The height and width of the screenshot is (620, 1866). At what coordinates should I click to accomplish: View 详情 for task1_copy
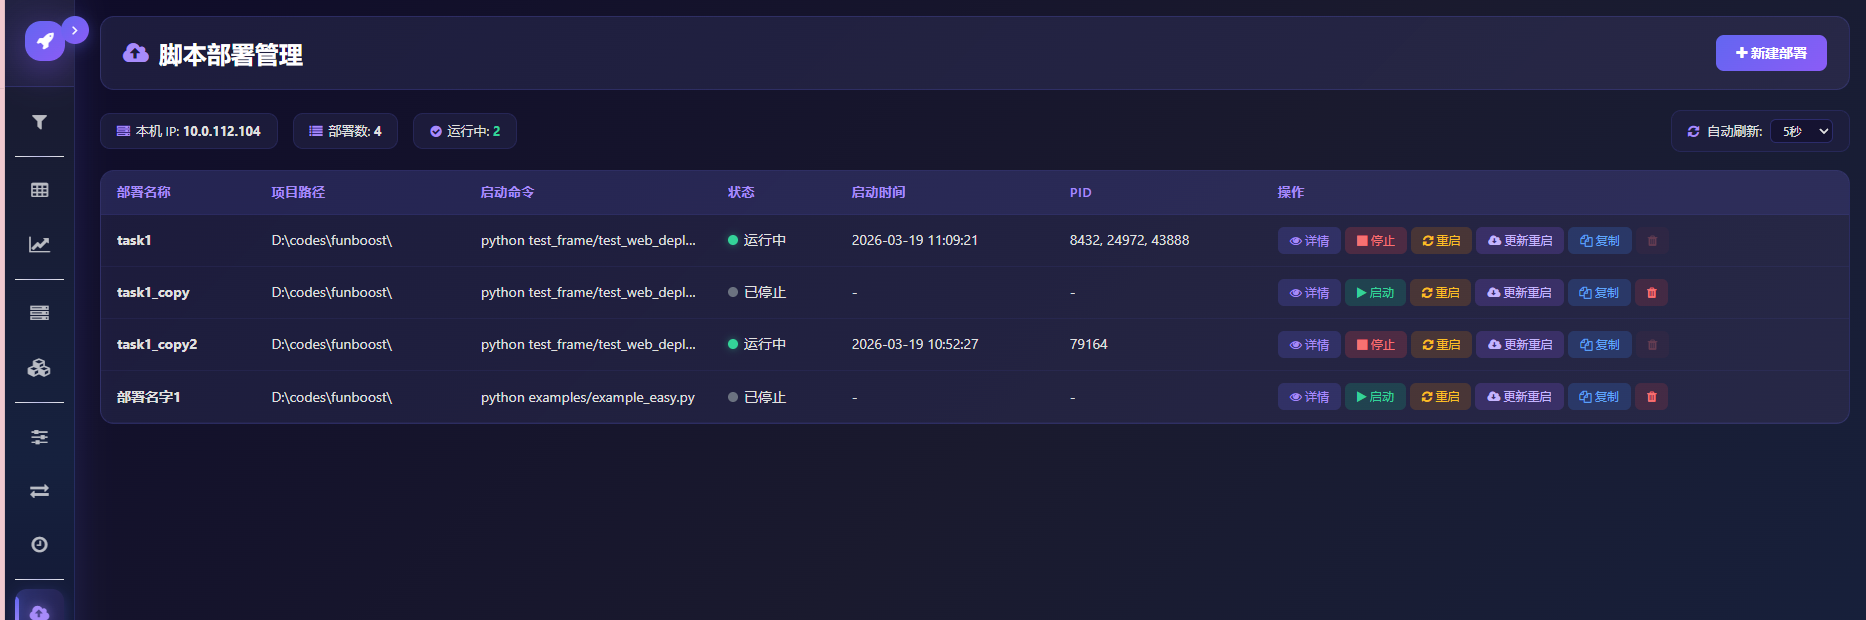(1309, 293)
